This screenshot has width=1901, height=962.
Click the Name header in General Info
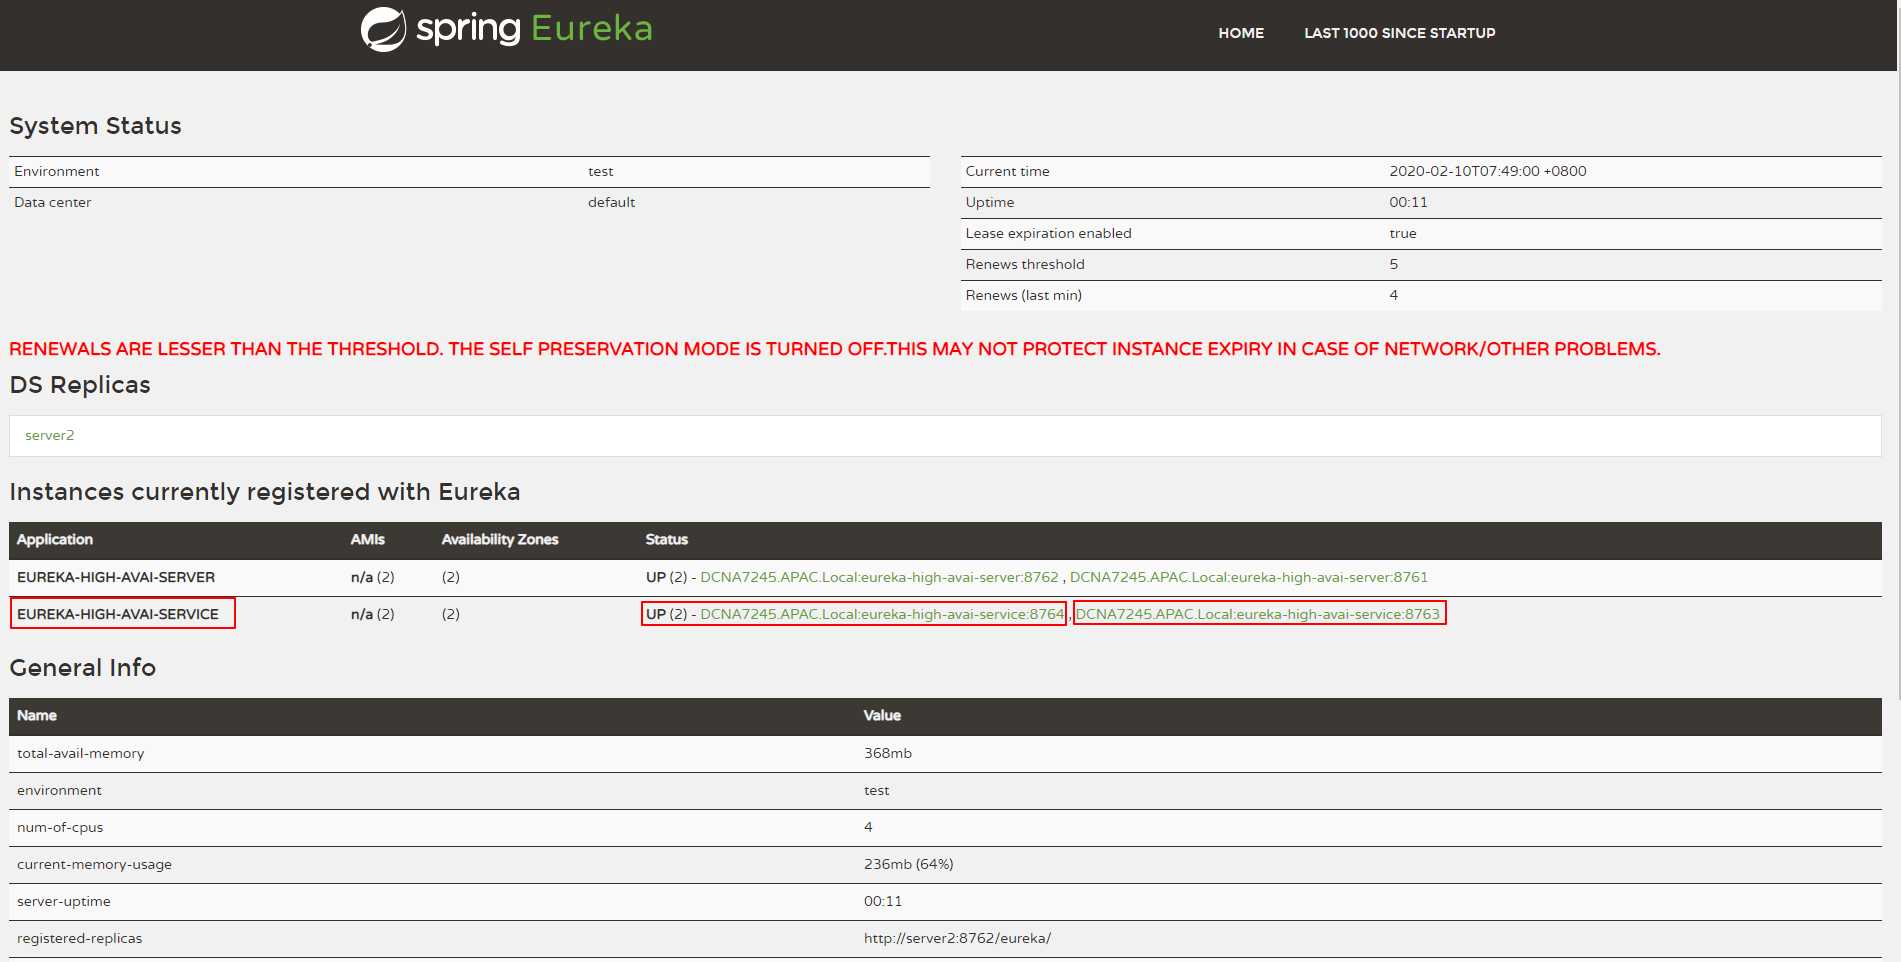[37, 715]
